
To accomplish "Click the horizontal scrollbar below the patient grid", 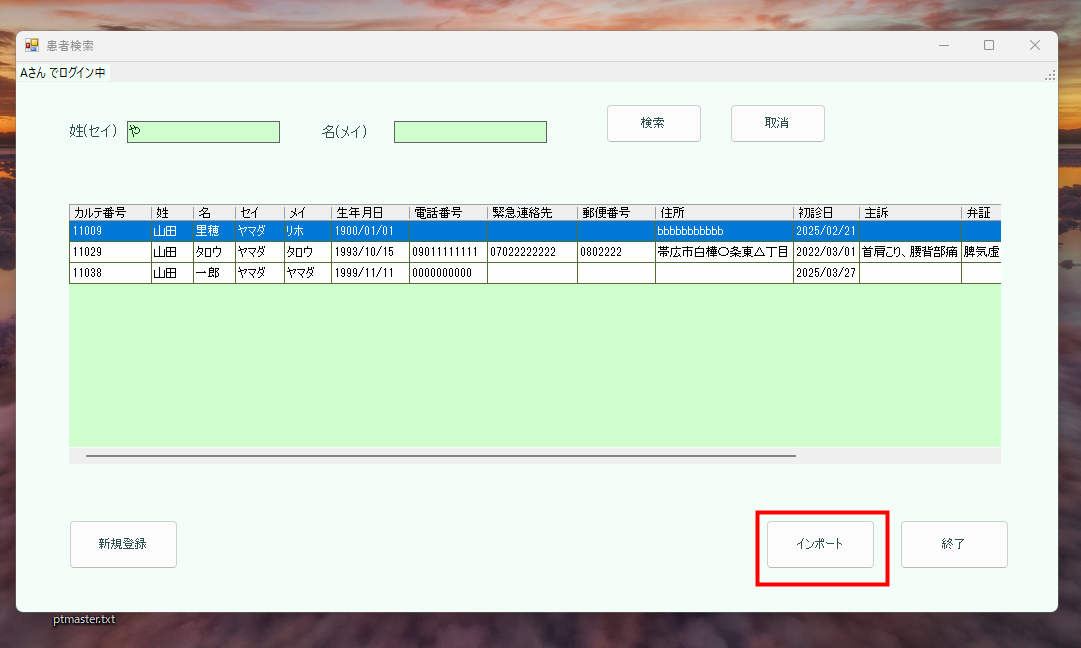I will [x=440, y=455].
